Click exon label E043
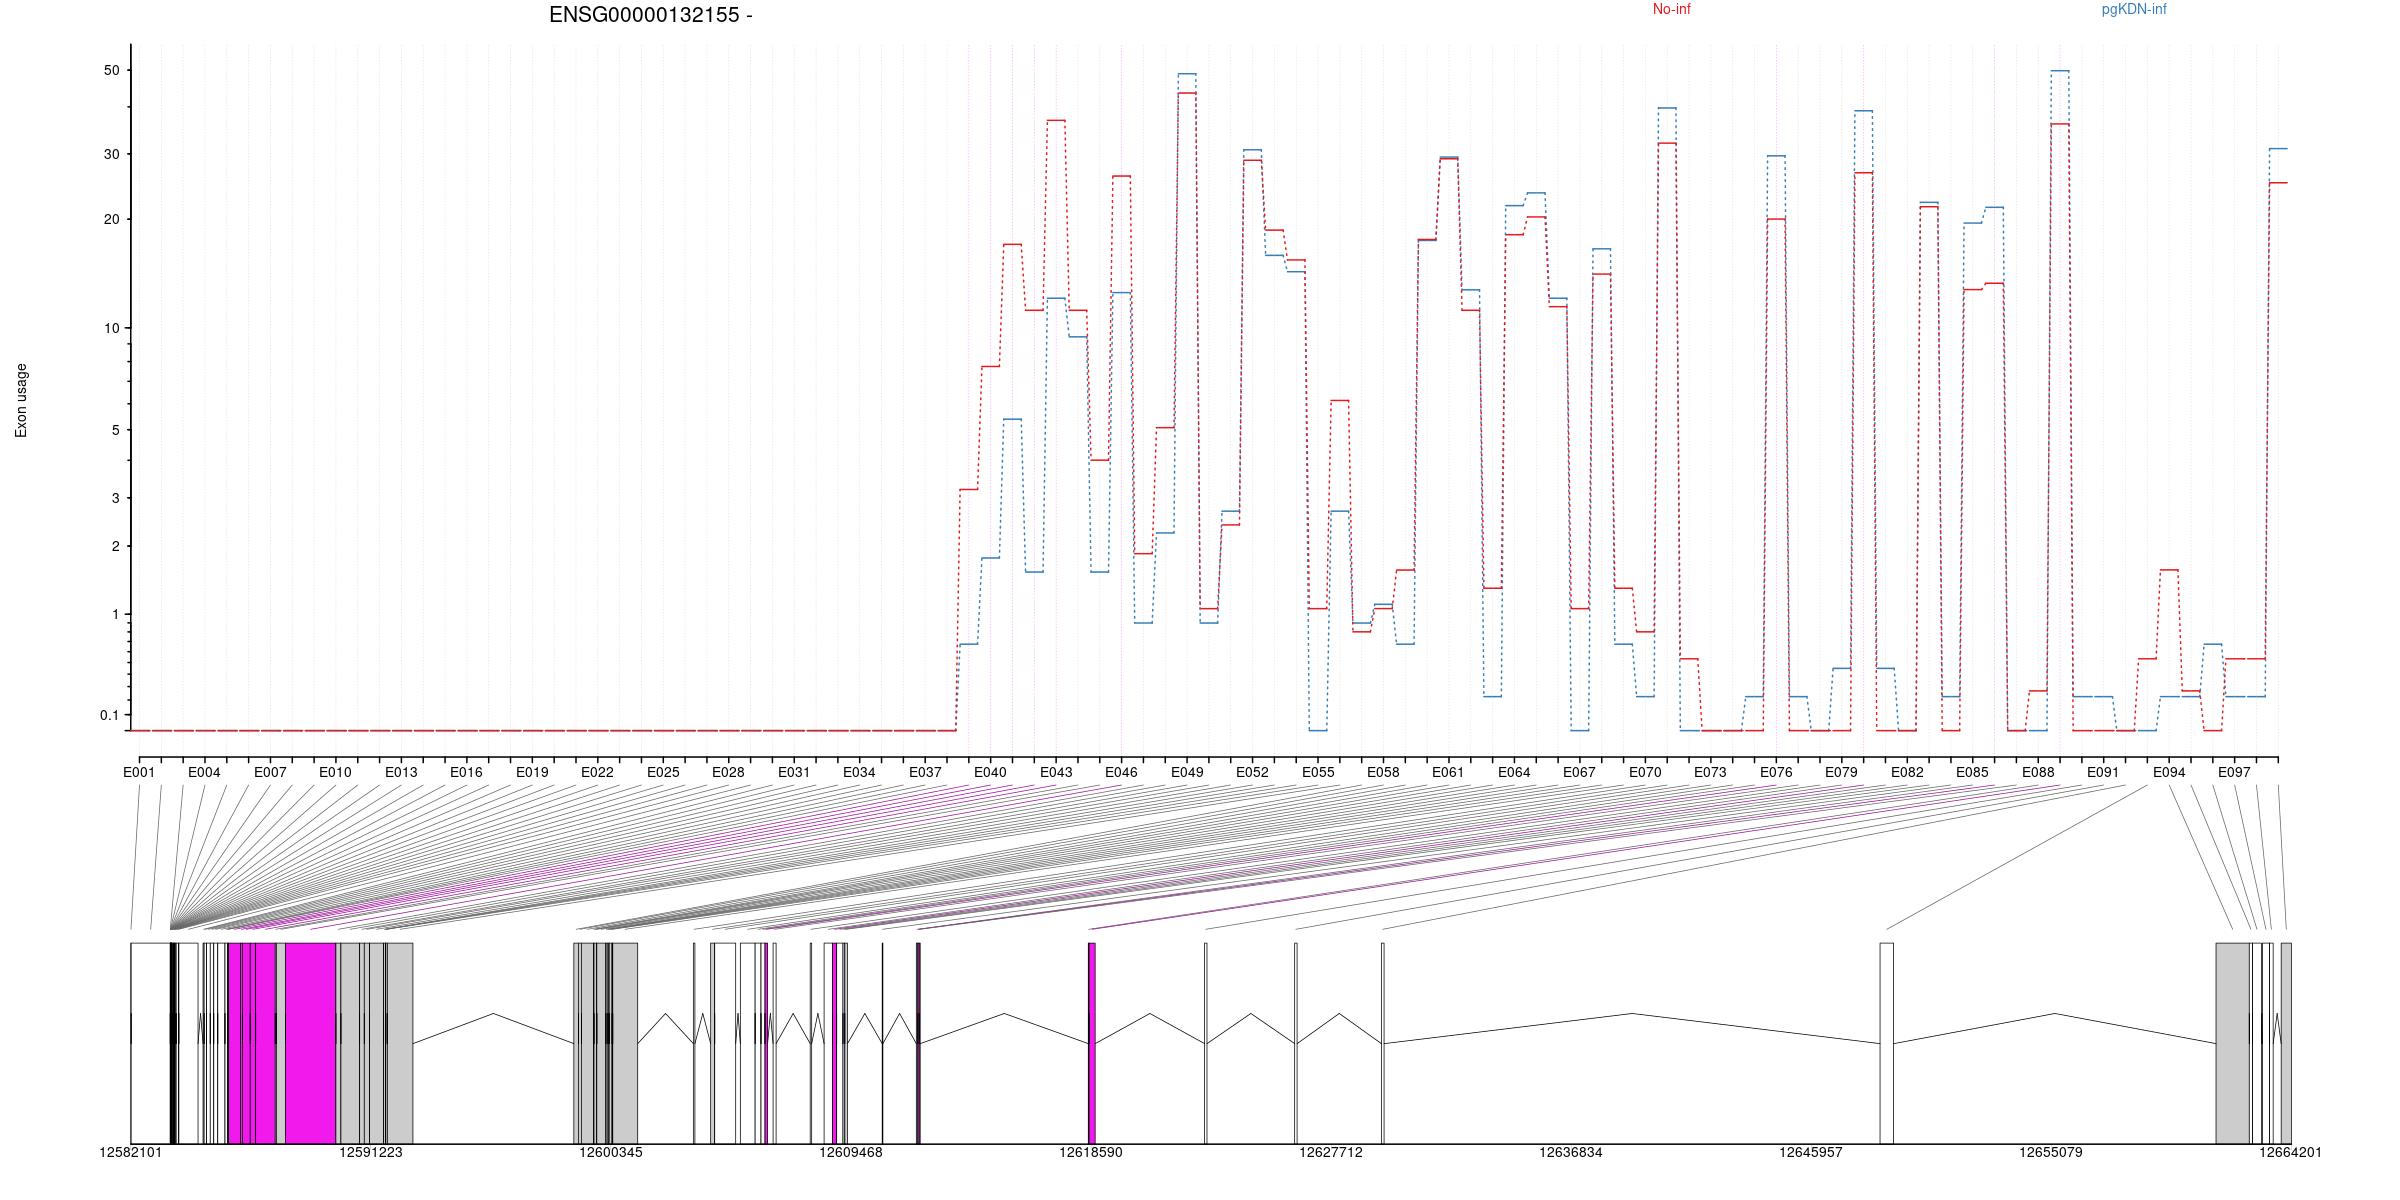 point(1056,772)
